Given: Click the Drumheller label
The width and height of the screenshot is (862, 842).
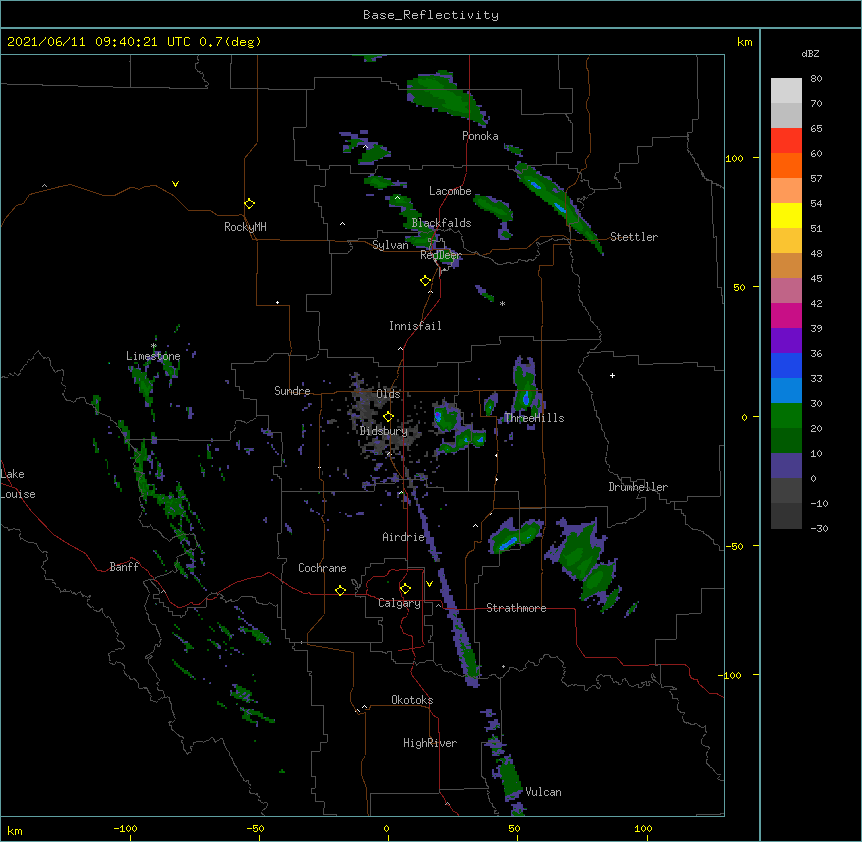Looking at the screenshot, I should [638, 487].
